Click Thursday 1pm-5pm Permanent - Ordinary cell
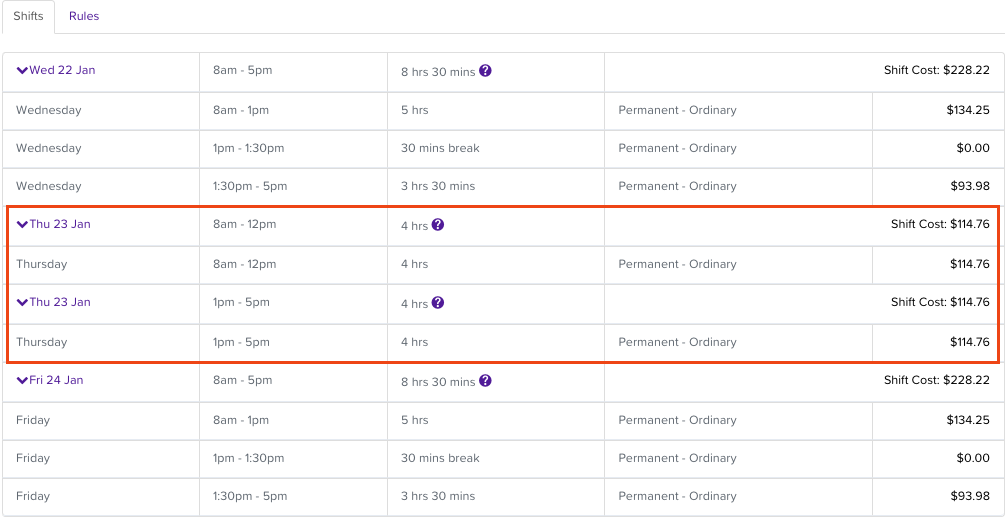 click(x=677, y=342)
